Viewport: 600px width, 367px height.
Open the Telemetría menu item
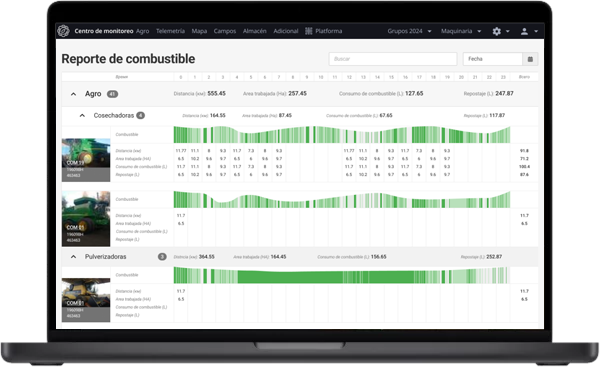170,31
